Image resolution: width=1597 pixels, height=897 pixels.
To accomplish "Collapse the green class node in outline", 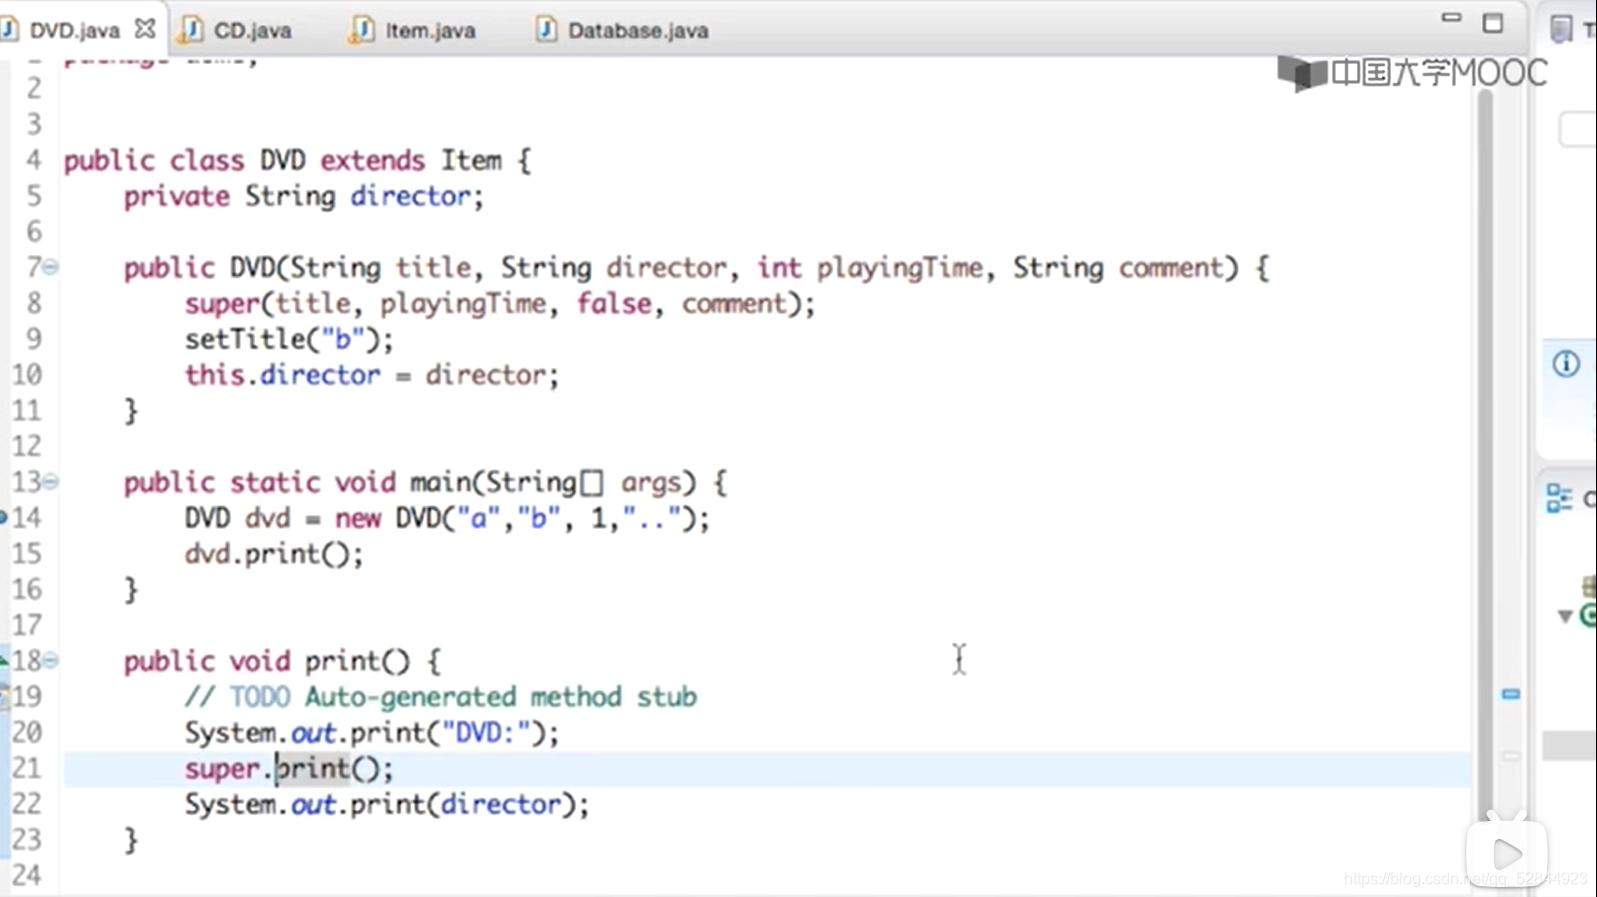I will [x=1565, y=616].
